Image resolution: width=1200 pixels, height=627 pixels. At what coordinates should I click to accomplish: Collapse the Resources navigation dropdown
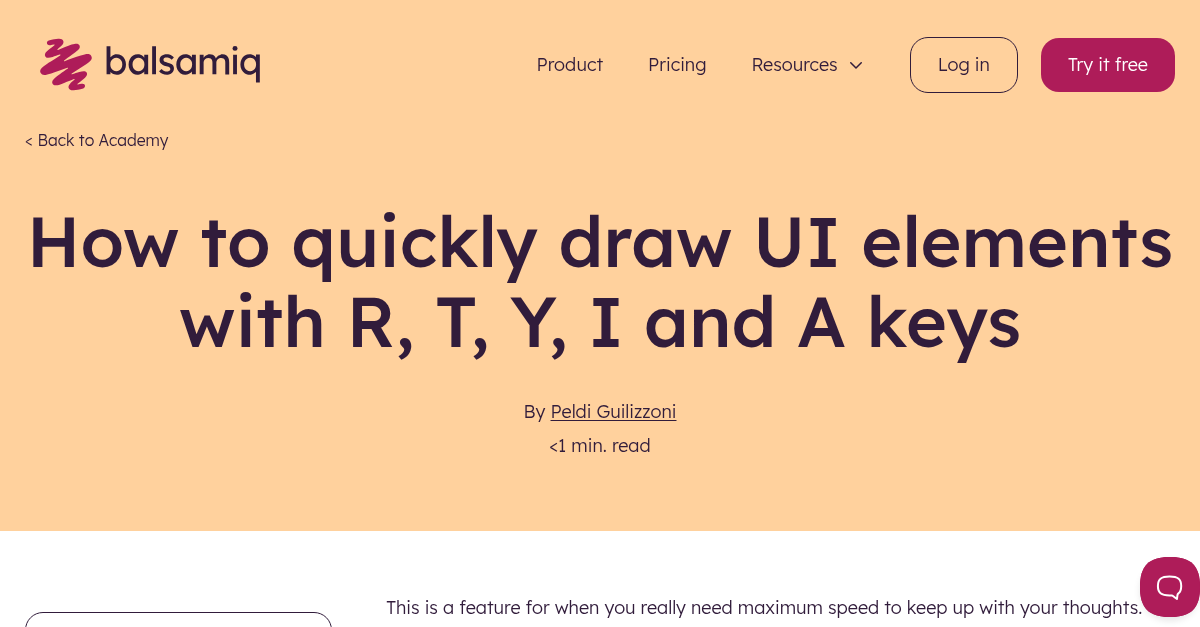coord(856,65)
